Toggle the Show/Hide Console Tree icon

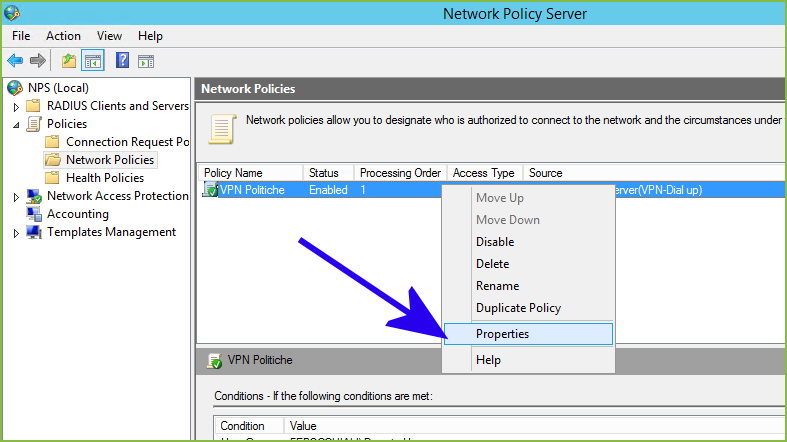point(93,61)
